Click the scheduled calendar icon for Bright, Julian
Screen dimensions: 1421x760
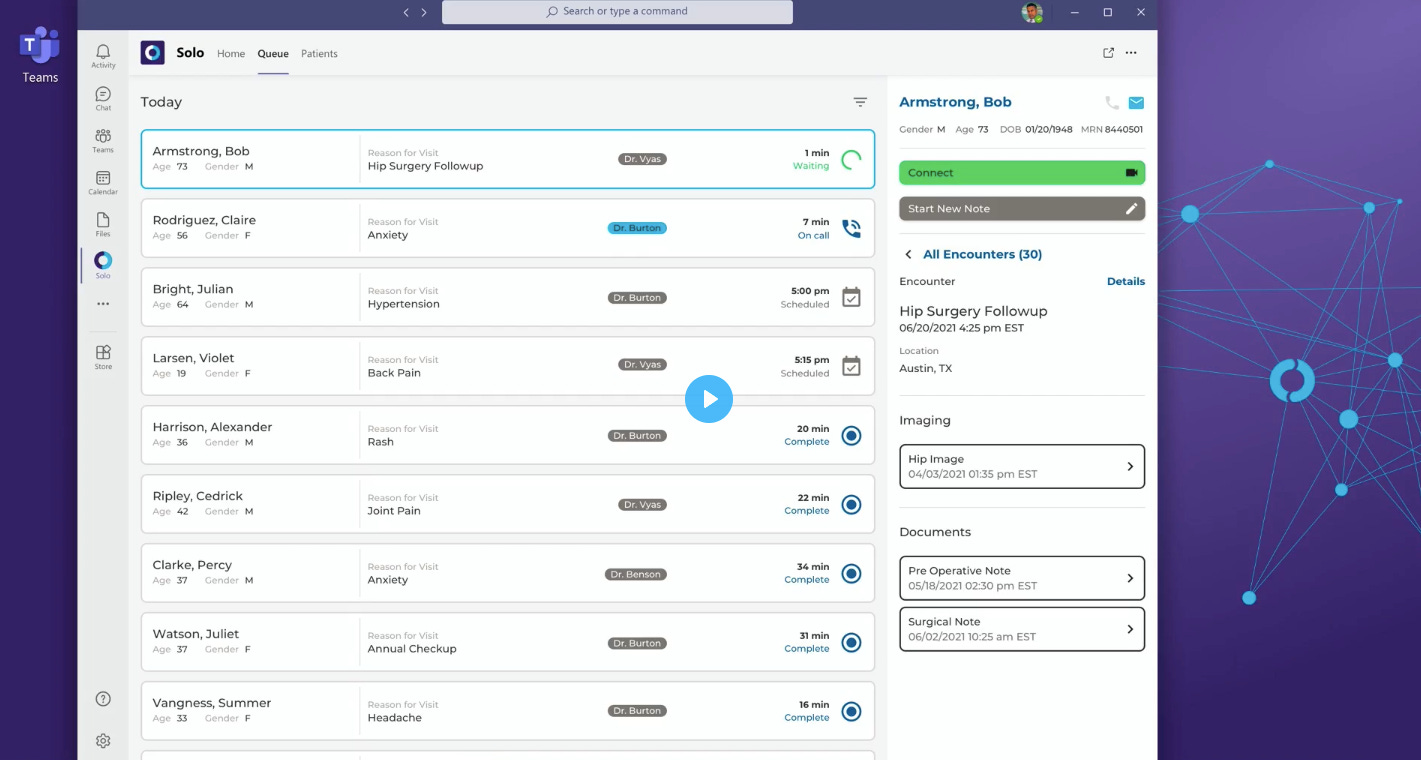[x=851, y=297]
